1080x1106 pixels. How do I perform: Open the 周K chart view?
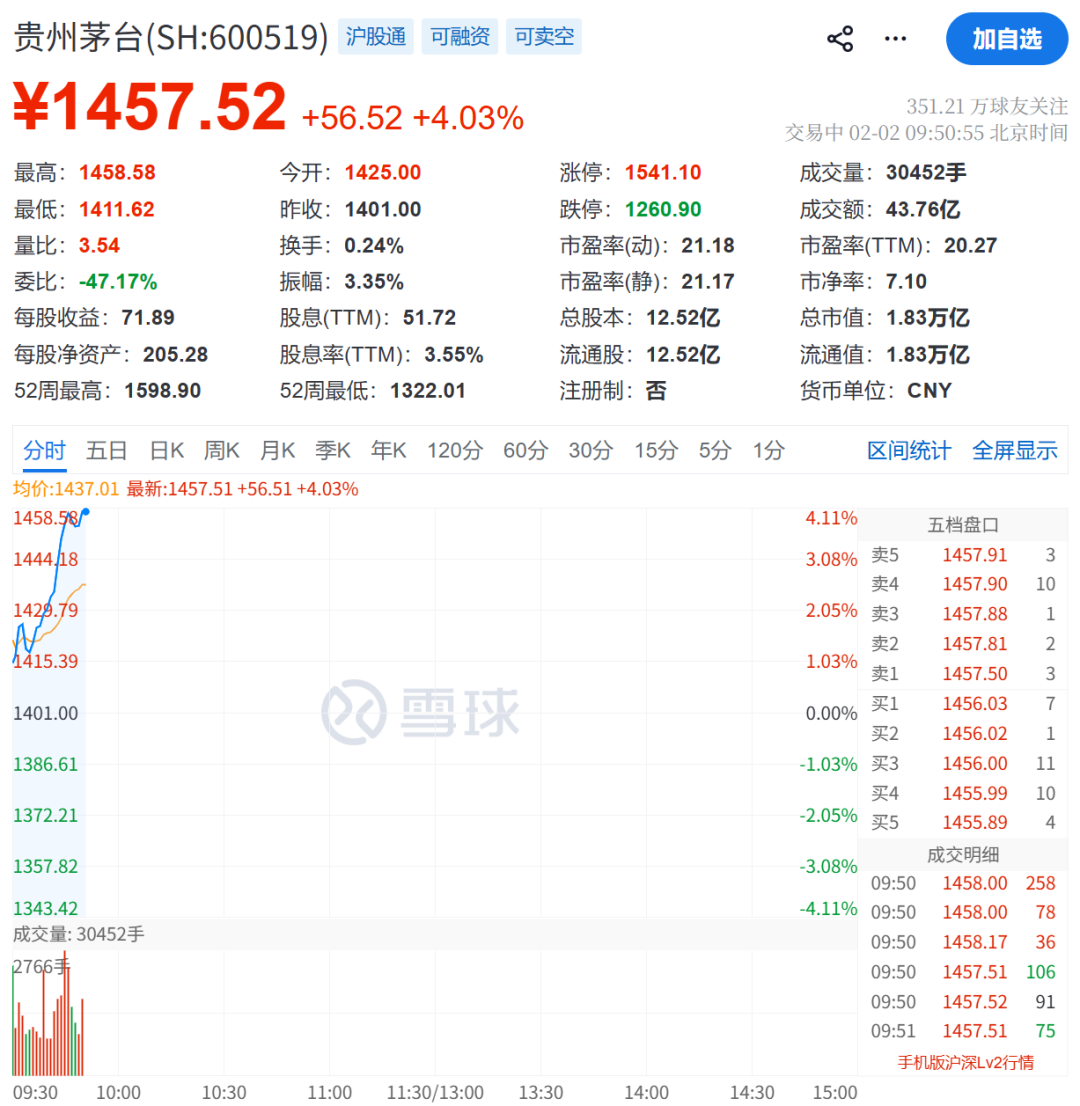(221, 450)
